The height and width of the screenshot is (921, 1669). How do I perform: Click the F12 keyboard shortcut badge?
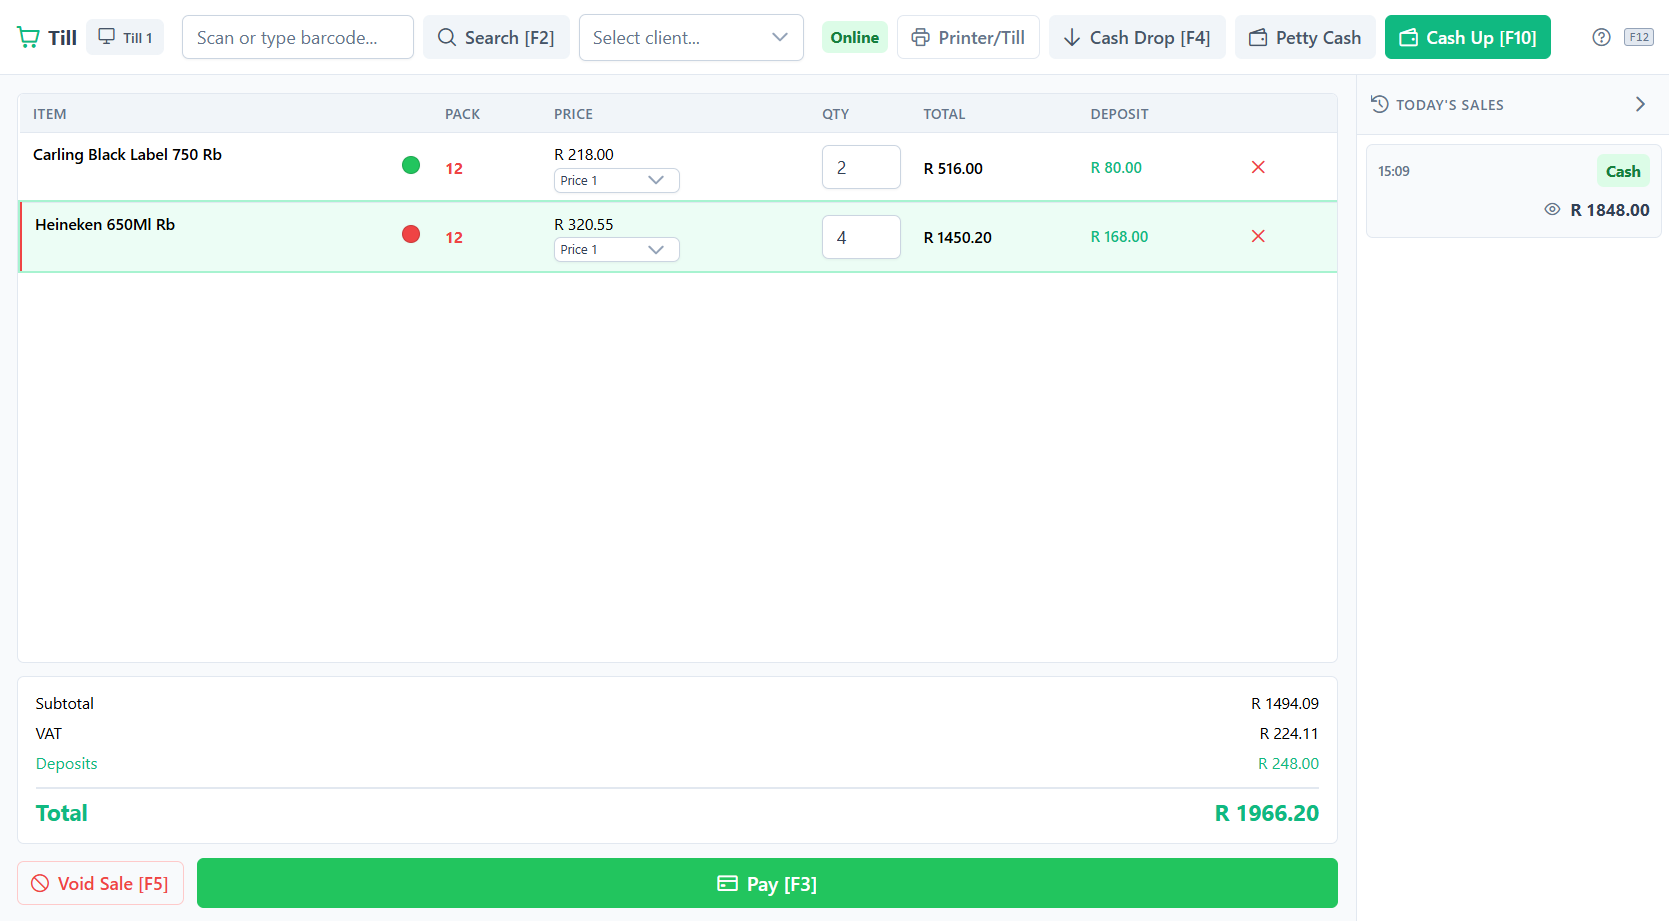tap(1639, 37)
